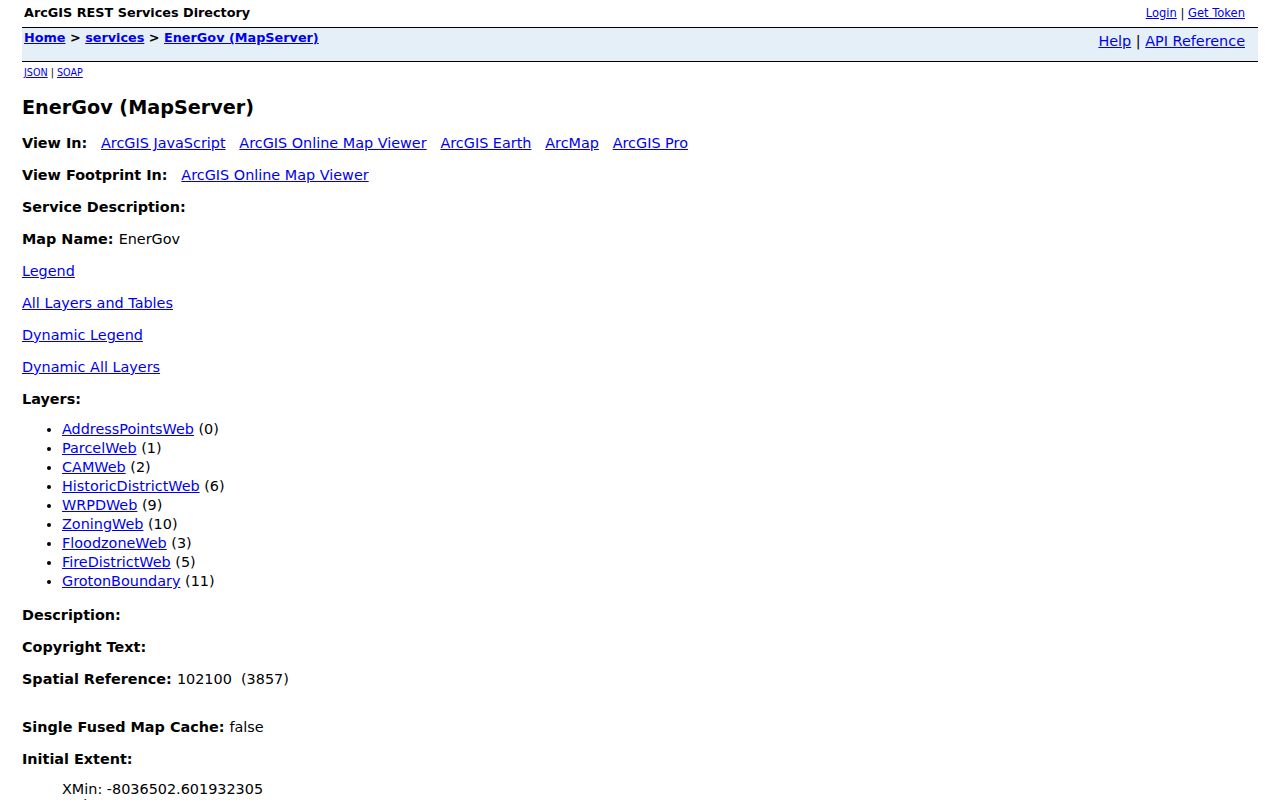Click the Get Token link
The image size is (1280, 800).
(1216, 13)
